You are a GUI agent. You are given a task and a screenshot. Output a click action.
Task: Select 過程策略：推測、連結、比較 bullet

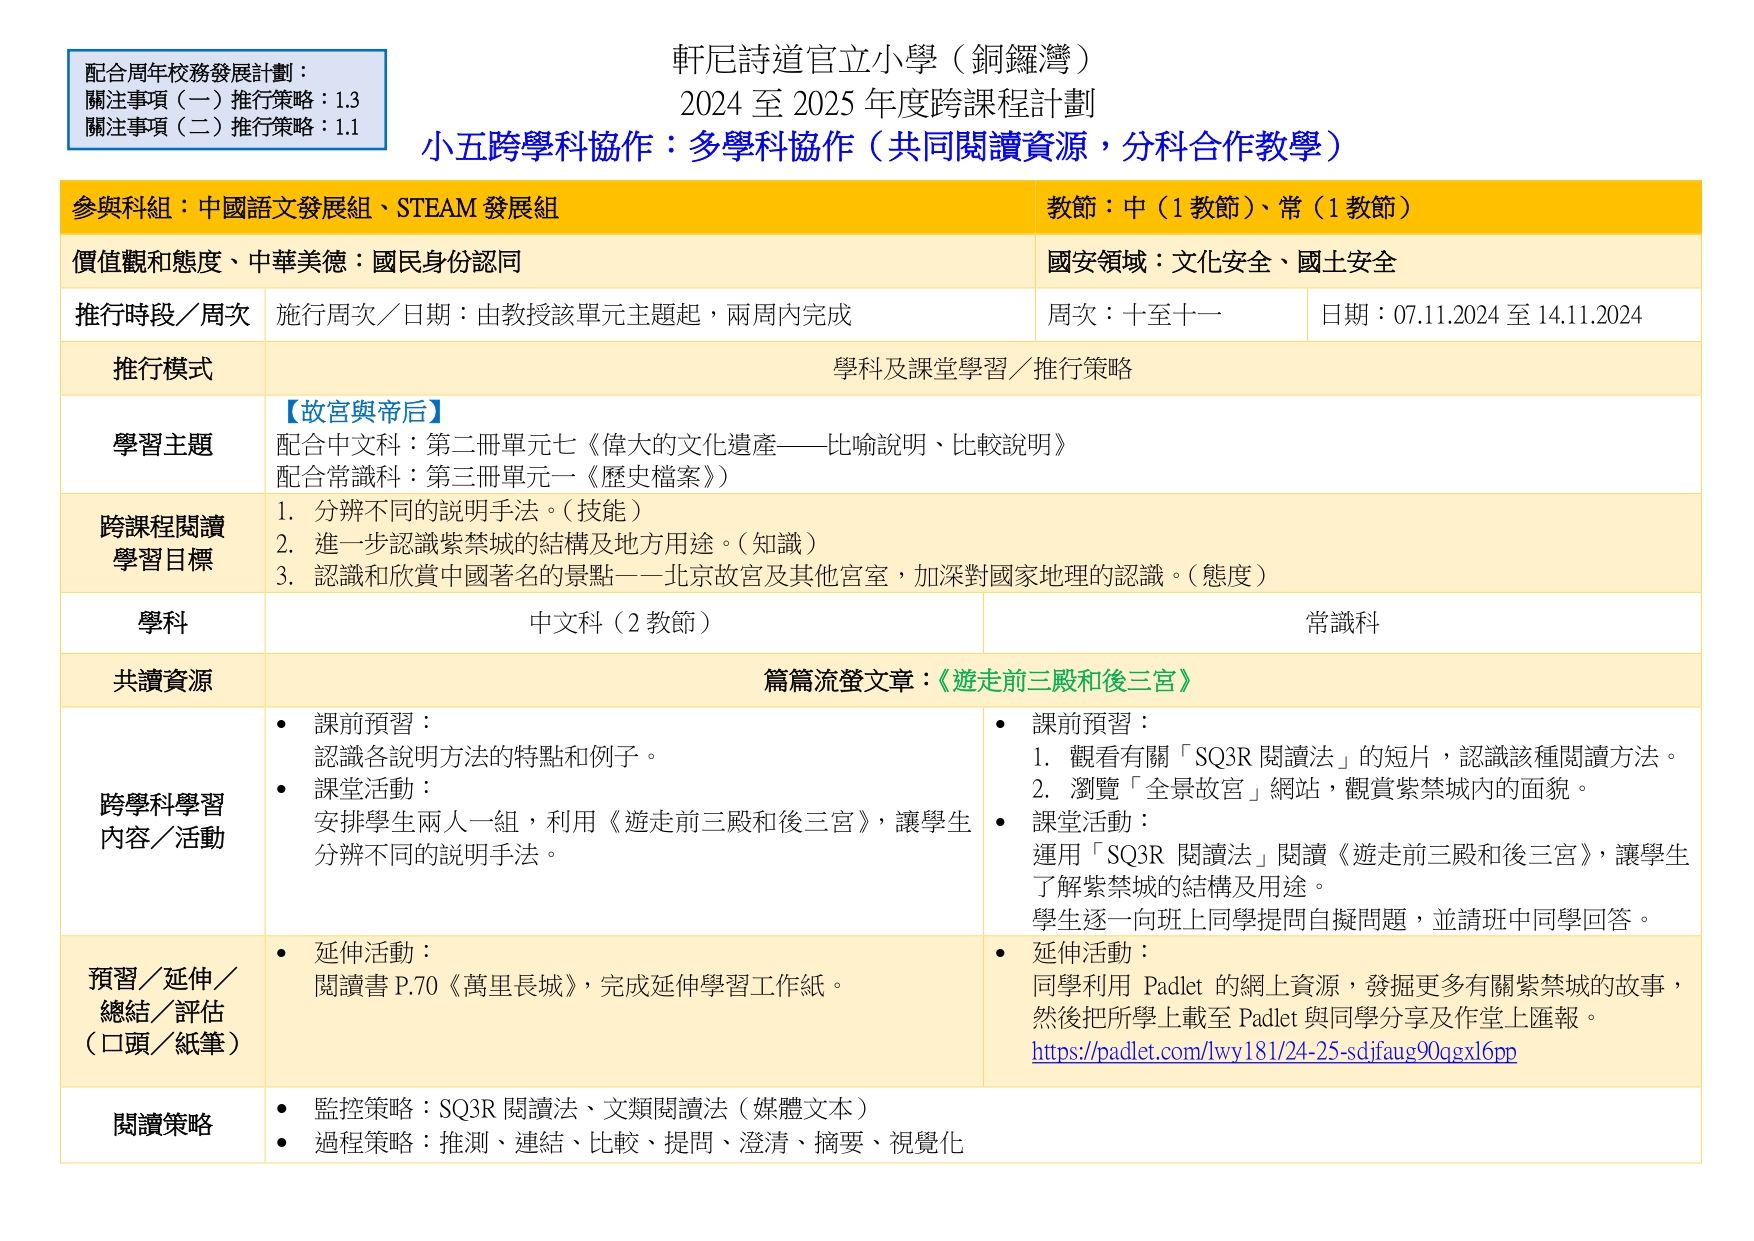(x=639, y=1142)
